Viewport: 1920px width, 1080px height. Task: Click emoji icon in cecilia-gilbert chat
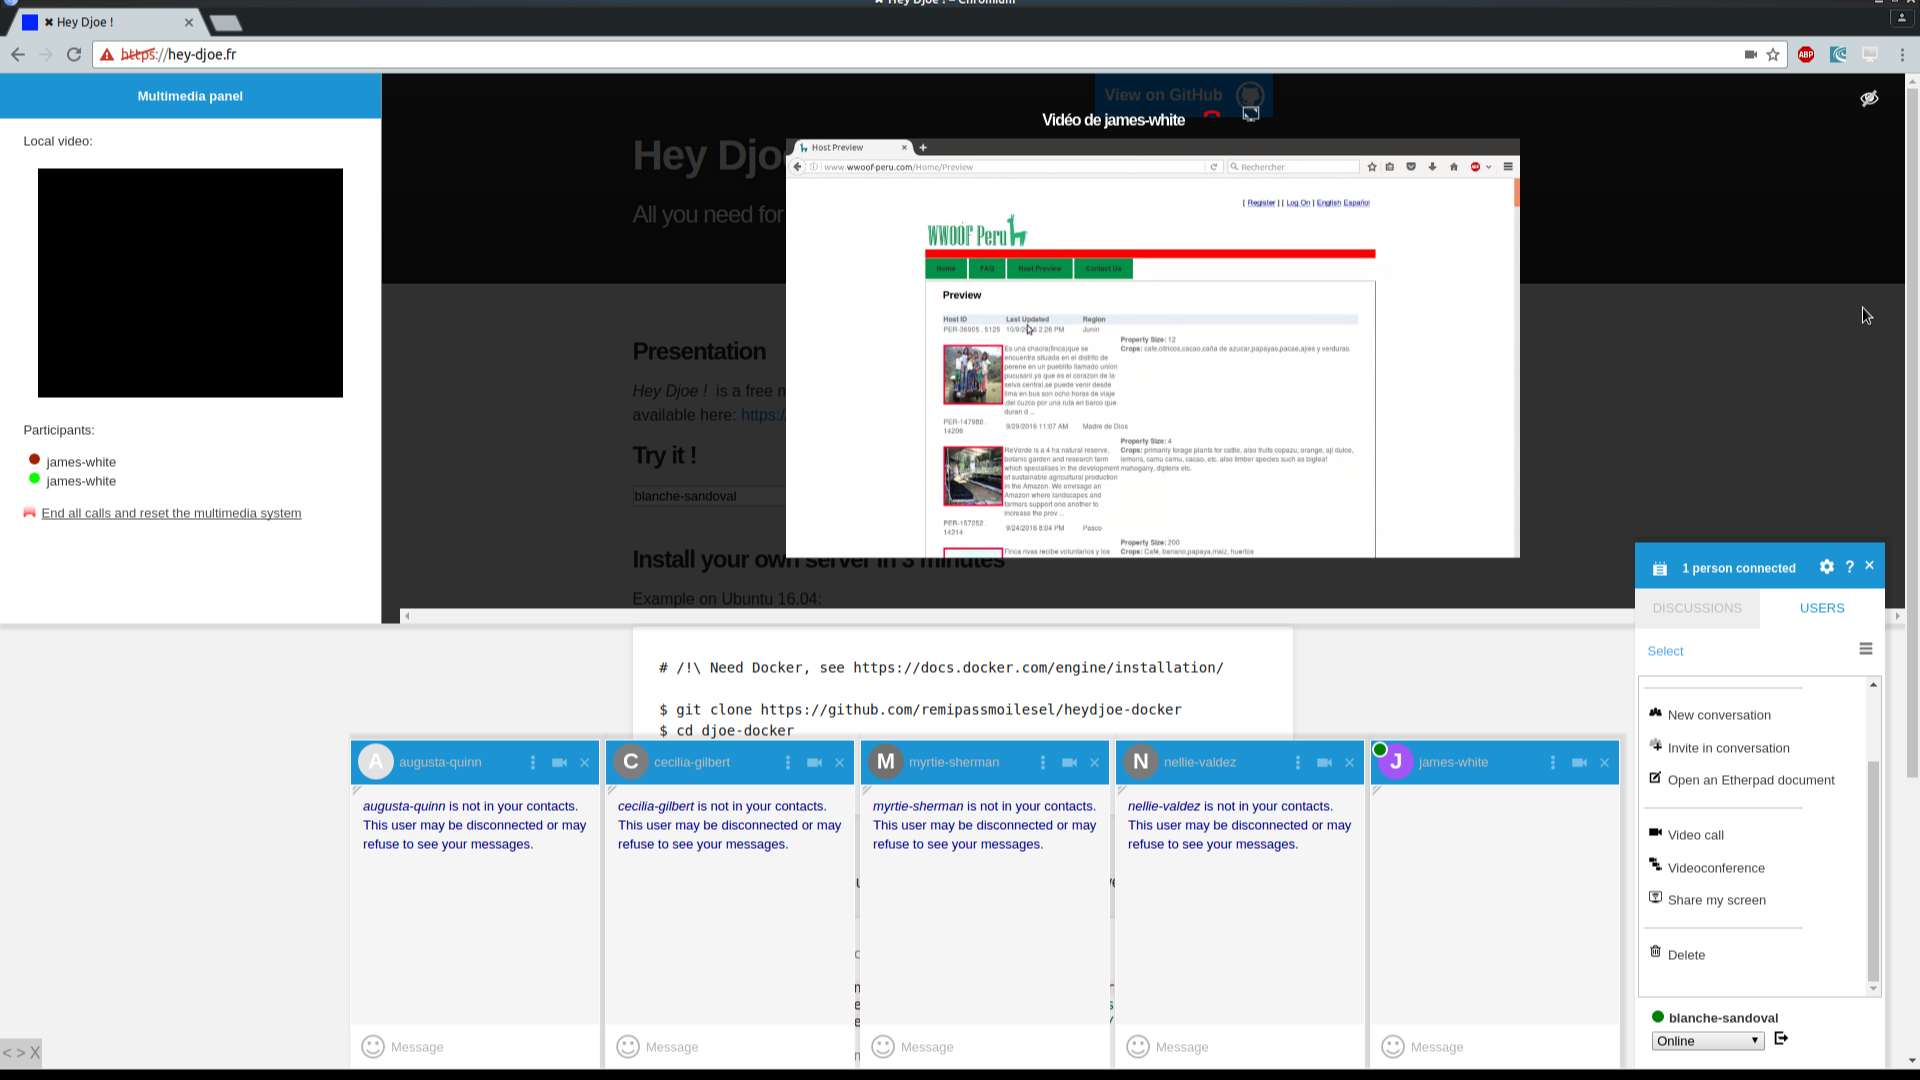[x=628, y=1047]
